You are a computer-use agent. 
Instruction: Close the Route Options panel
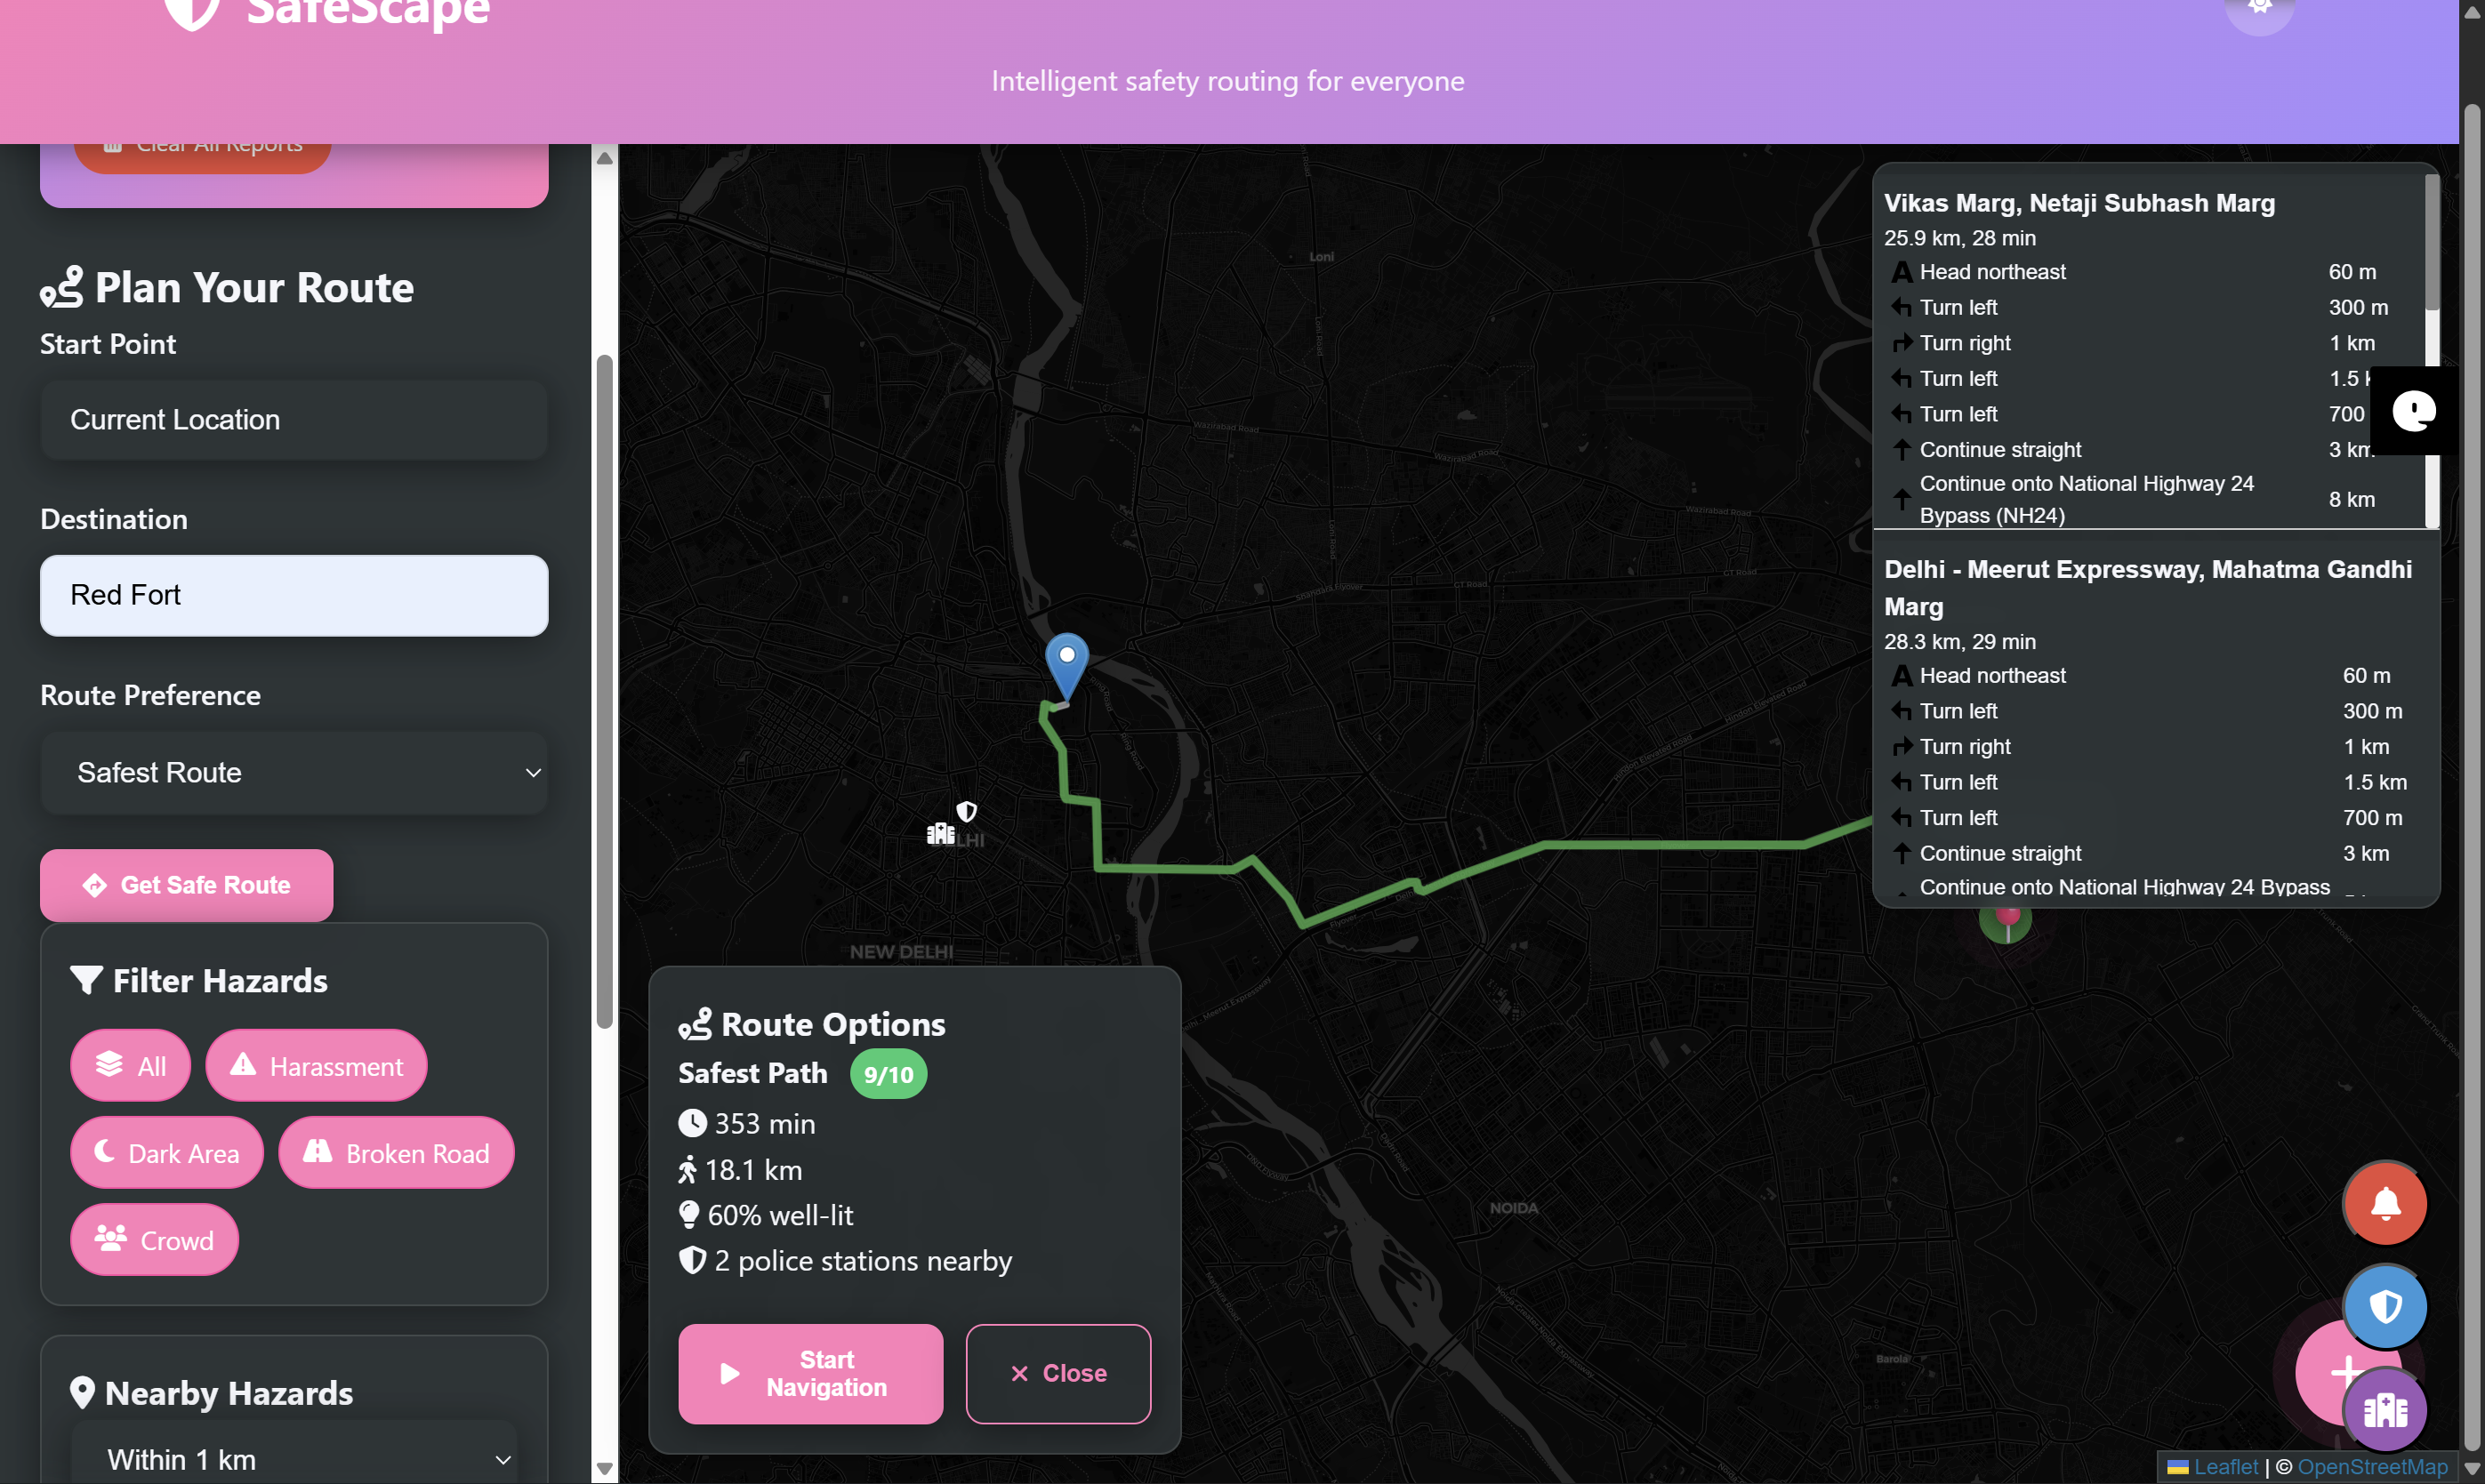coord(1058,1373)
